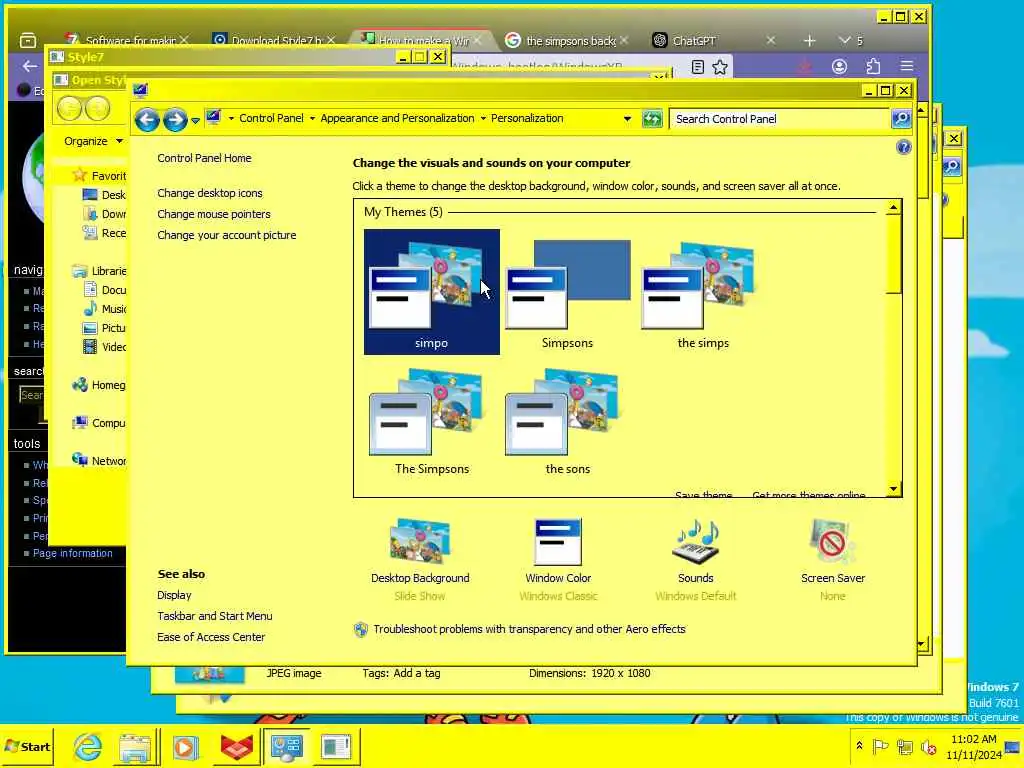Click the Control Panel breadcrumb
This screenshot has height=768, width=1024.
pyautogui.click(x=271, y=118)
